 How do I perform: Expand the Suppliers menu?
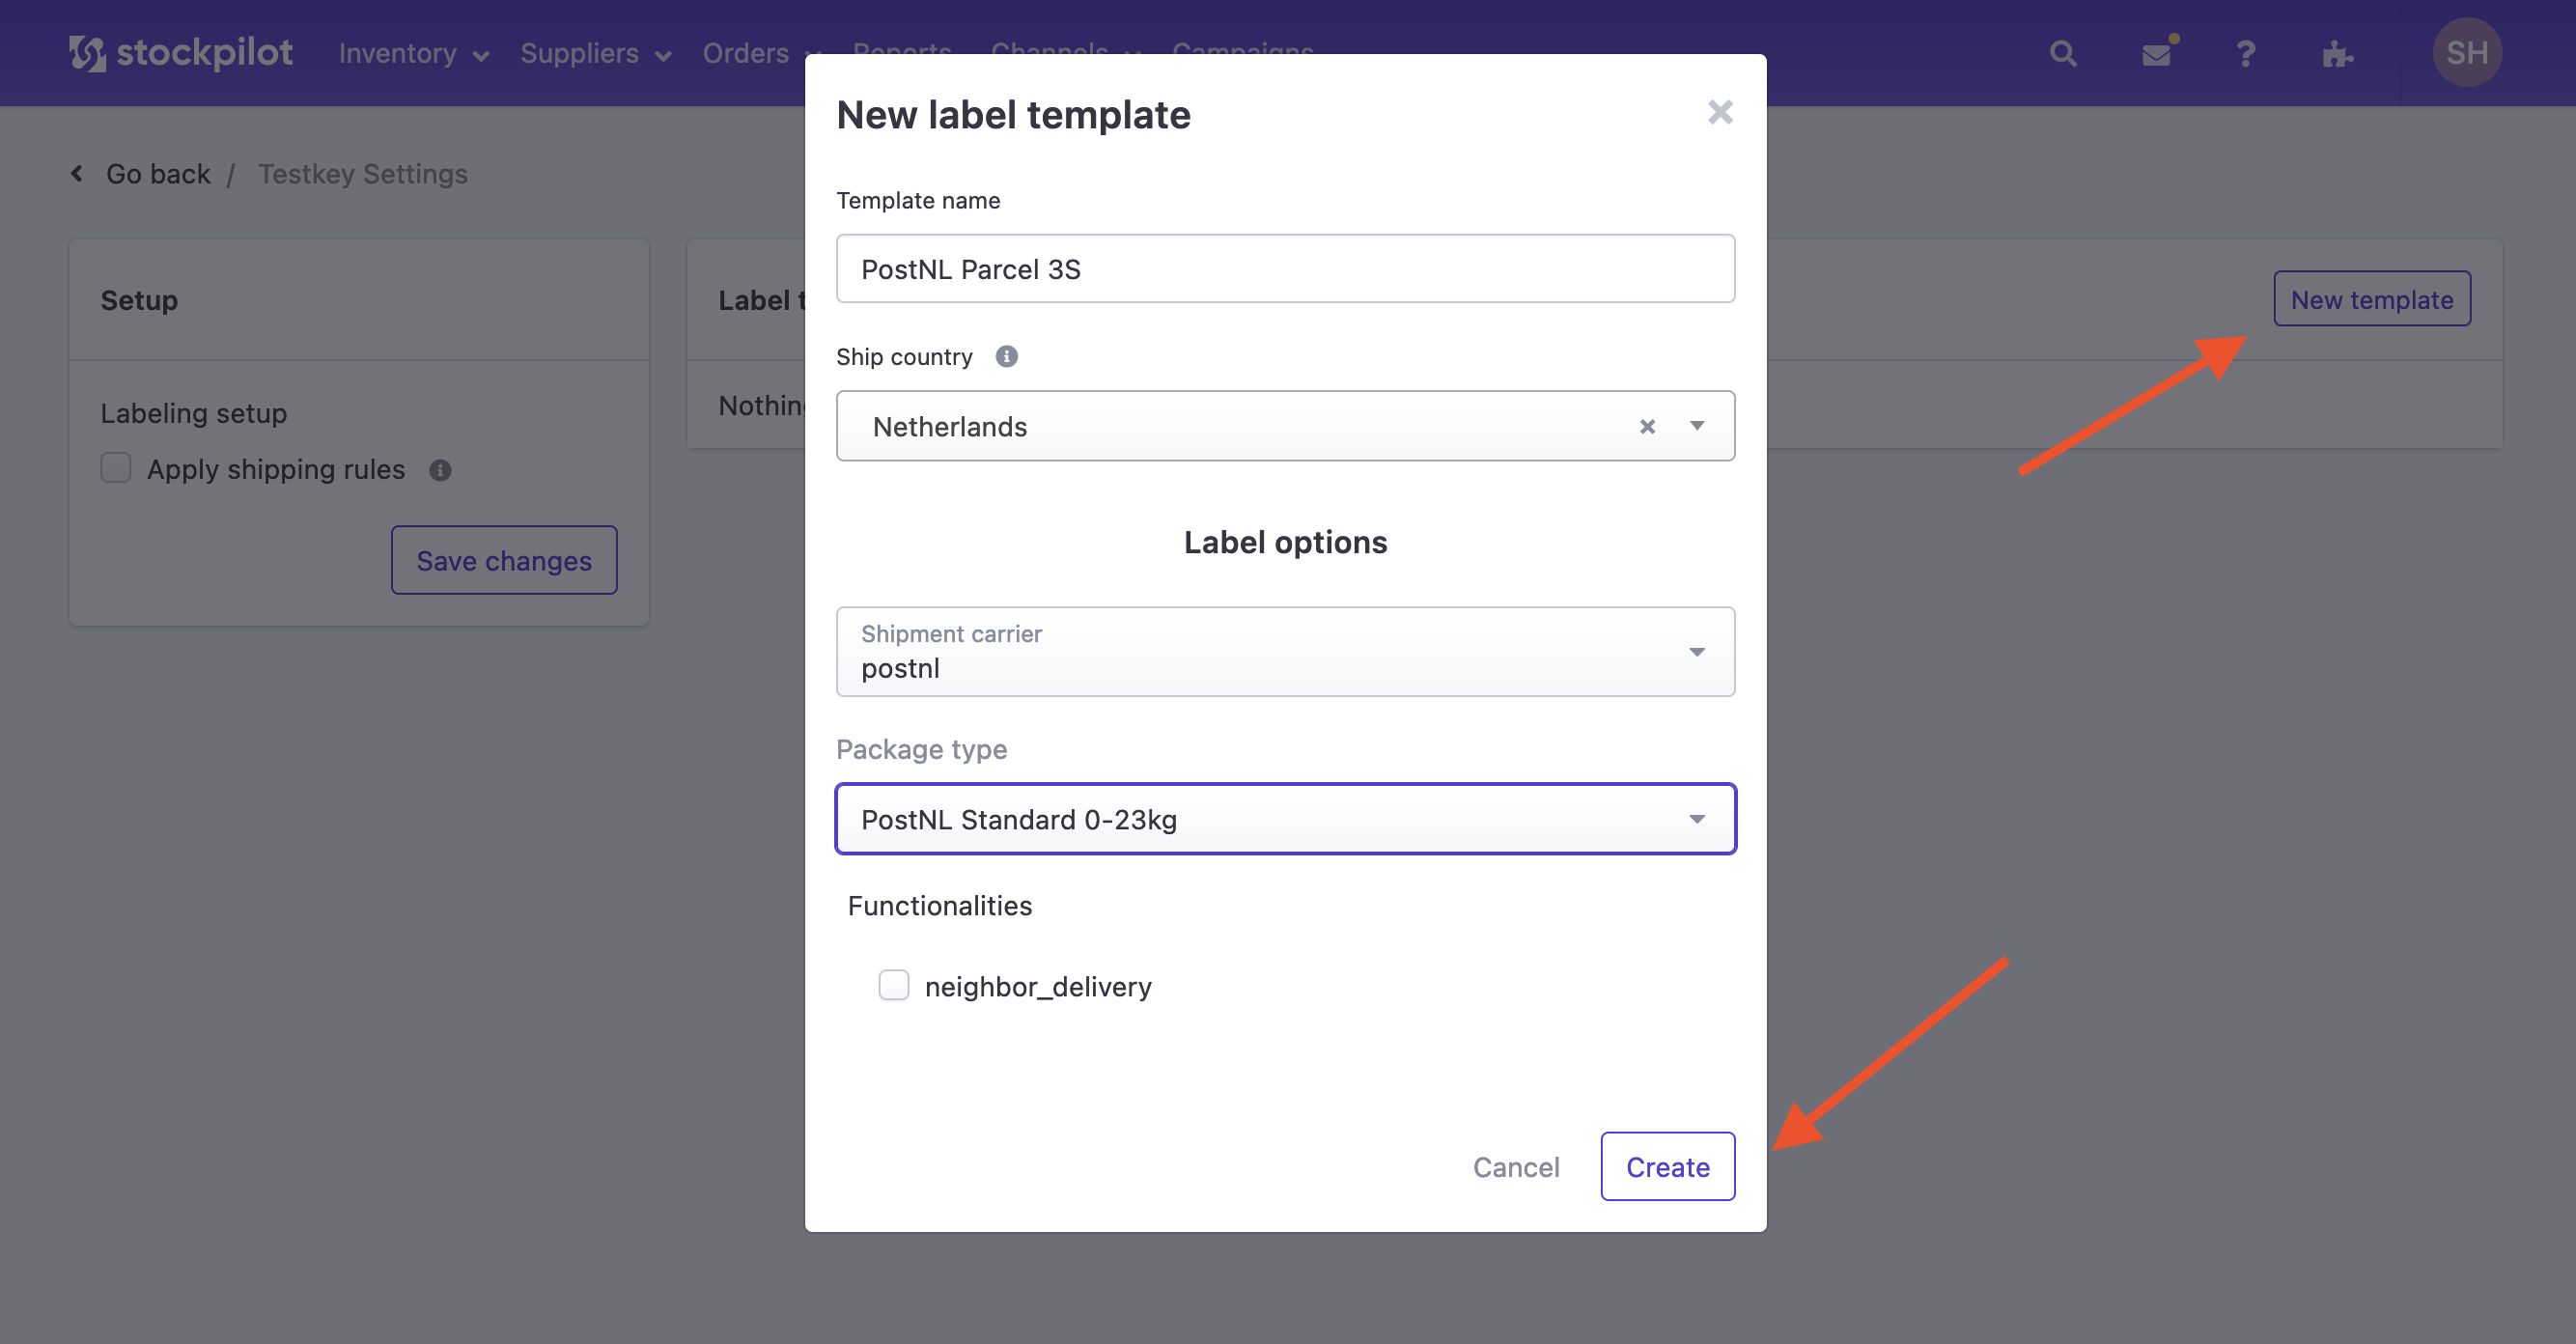tap(596, 53)
